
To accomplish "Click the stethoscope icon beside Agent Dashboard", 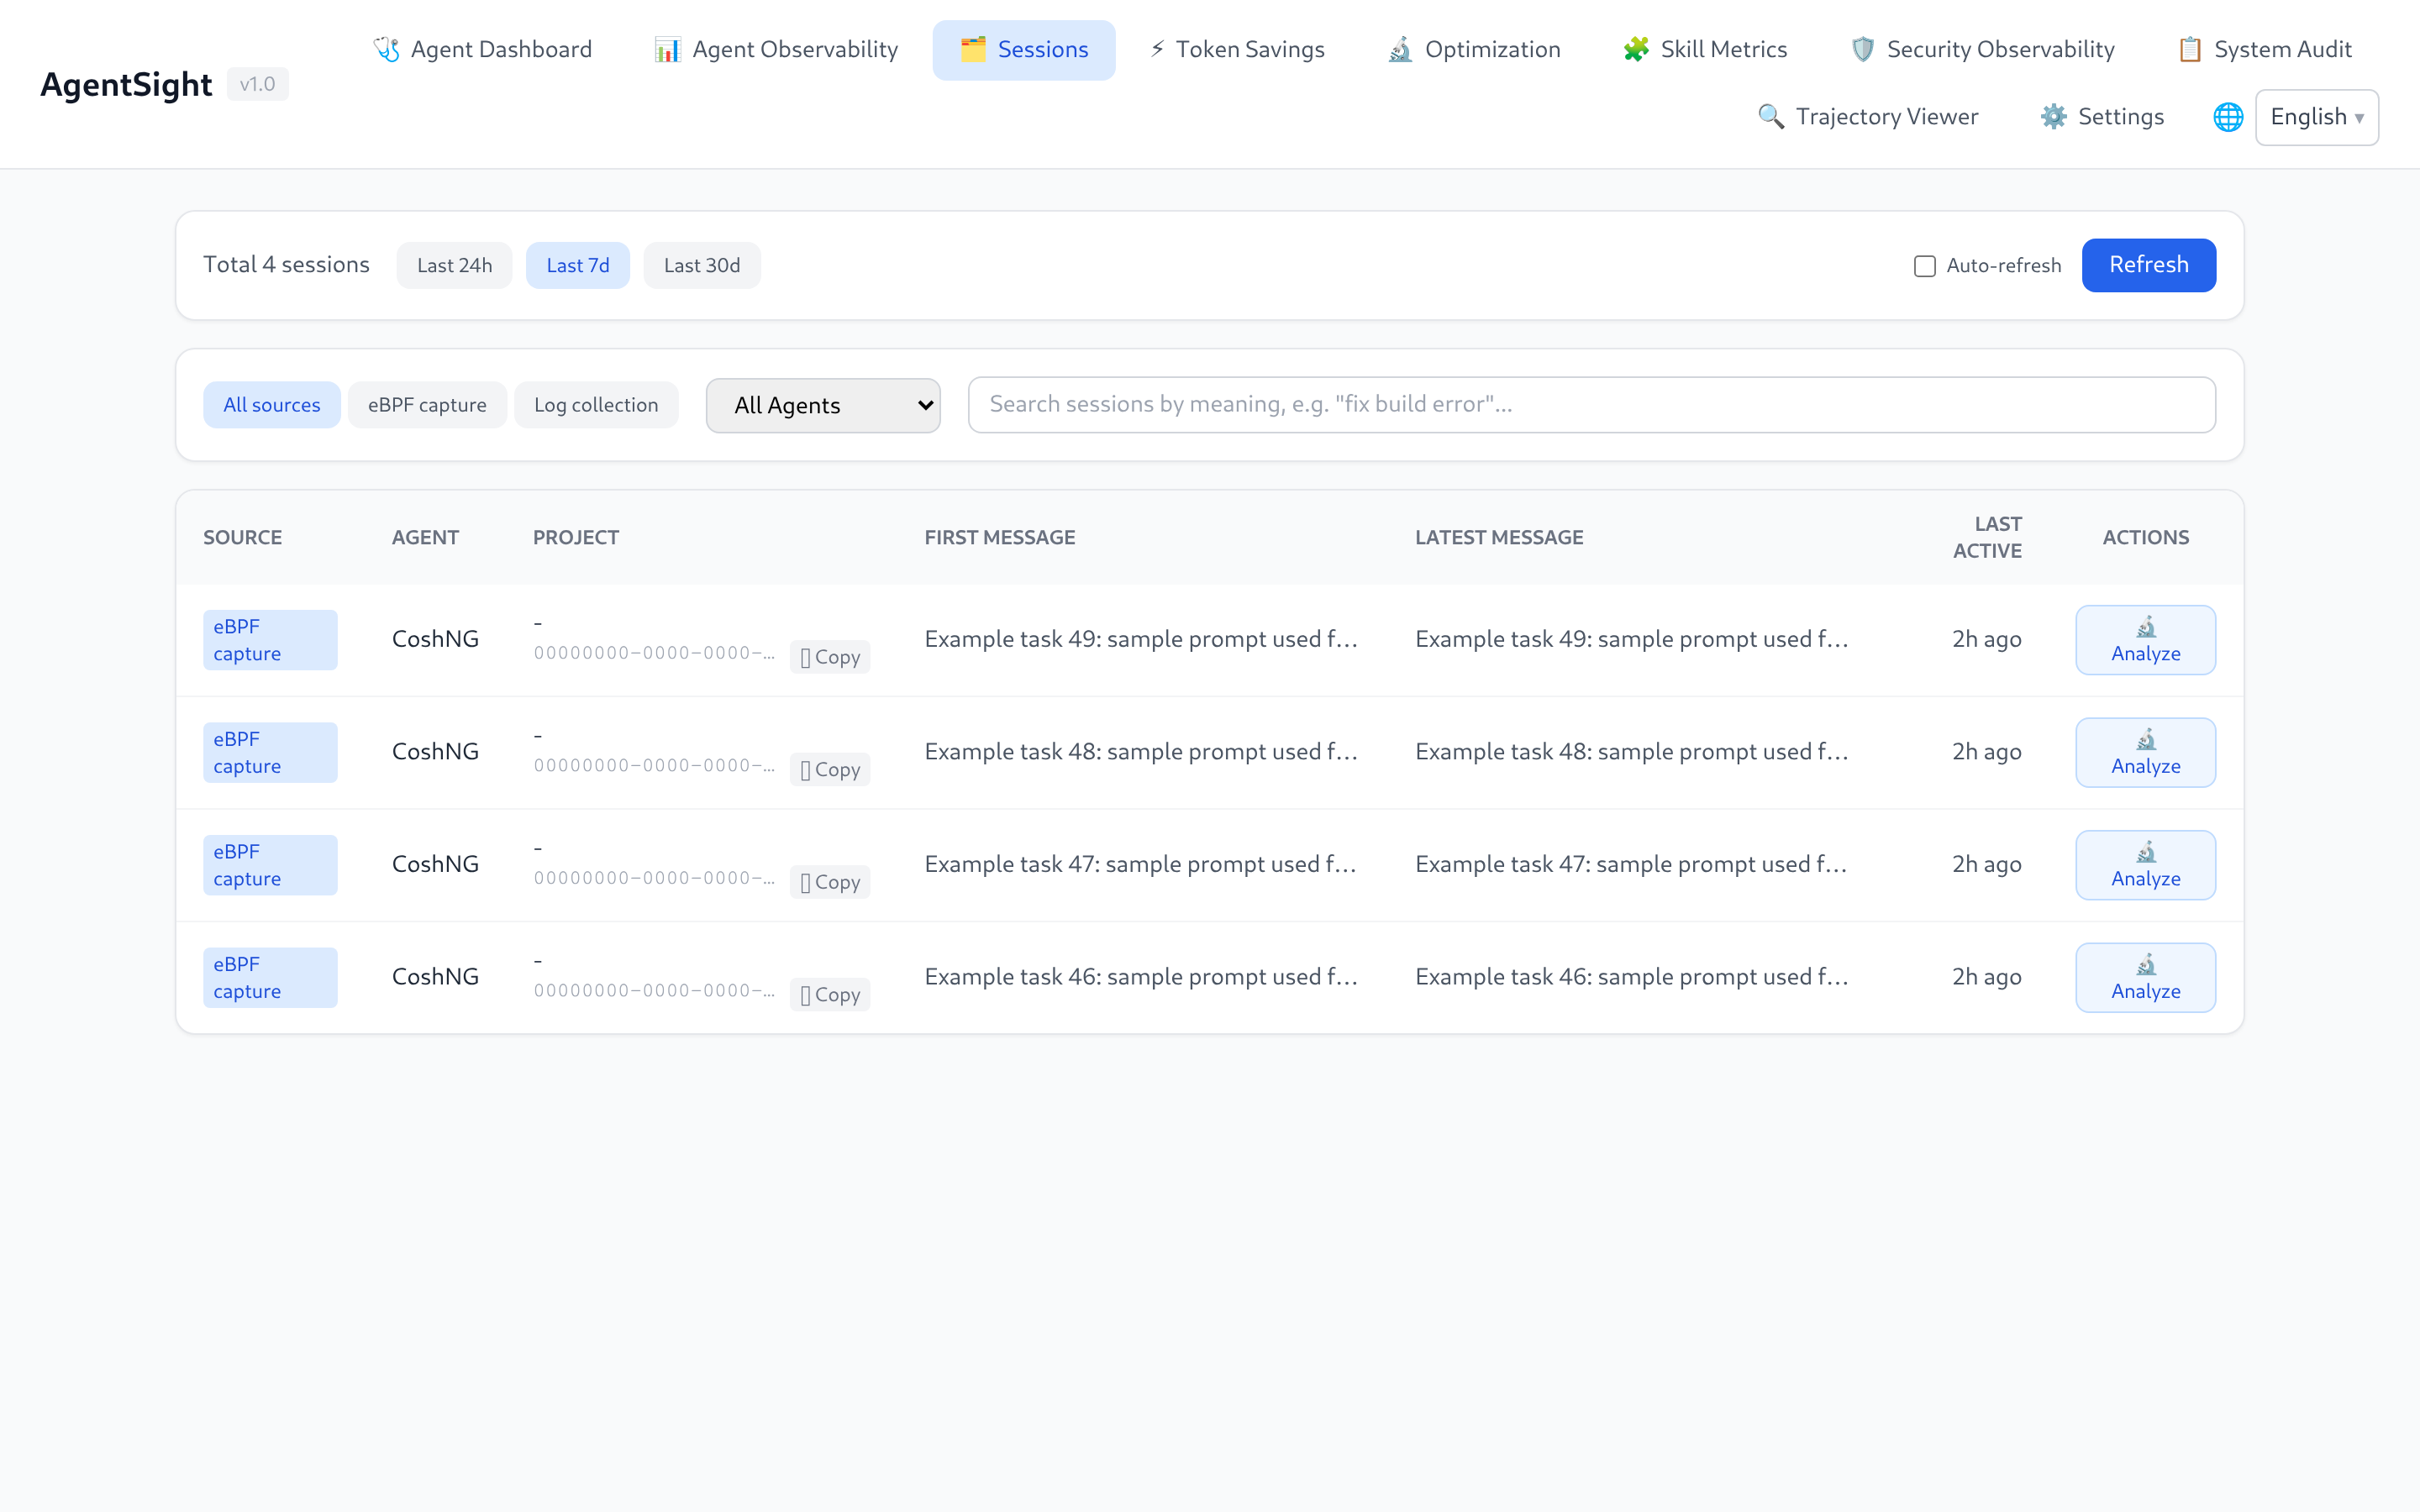I will [387, 50].
